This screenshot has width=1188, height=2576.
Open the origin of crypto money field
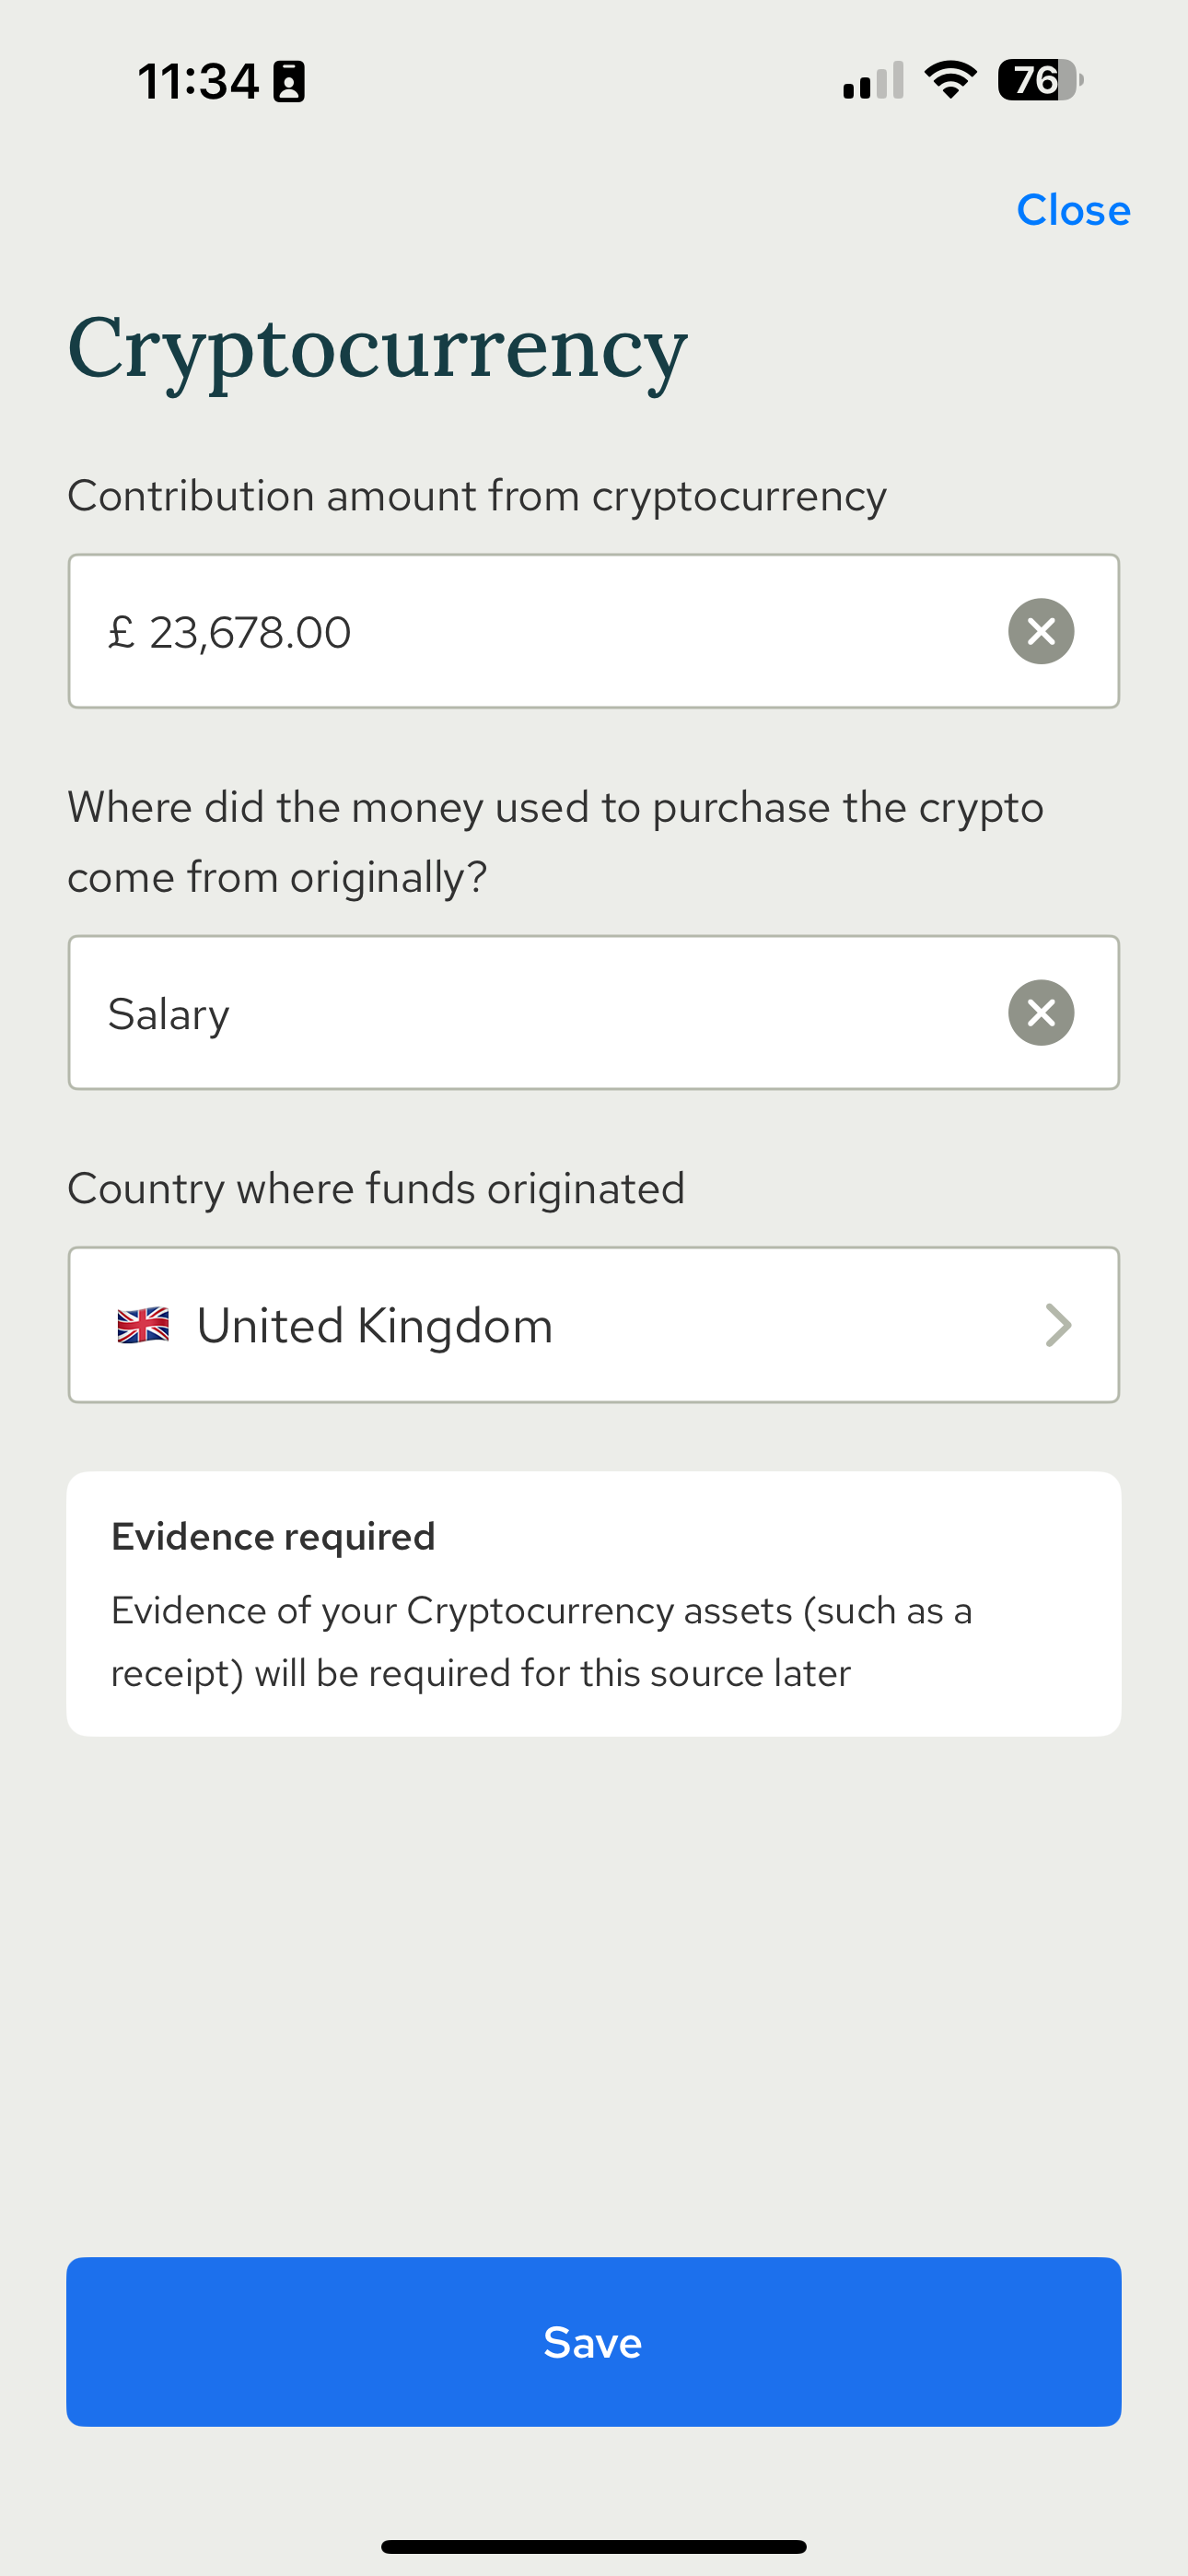pos(594,1012)
